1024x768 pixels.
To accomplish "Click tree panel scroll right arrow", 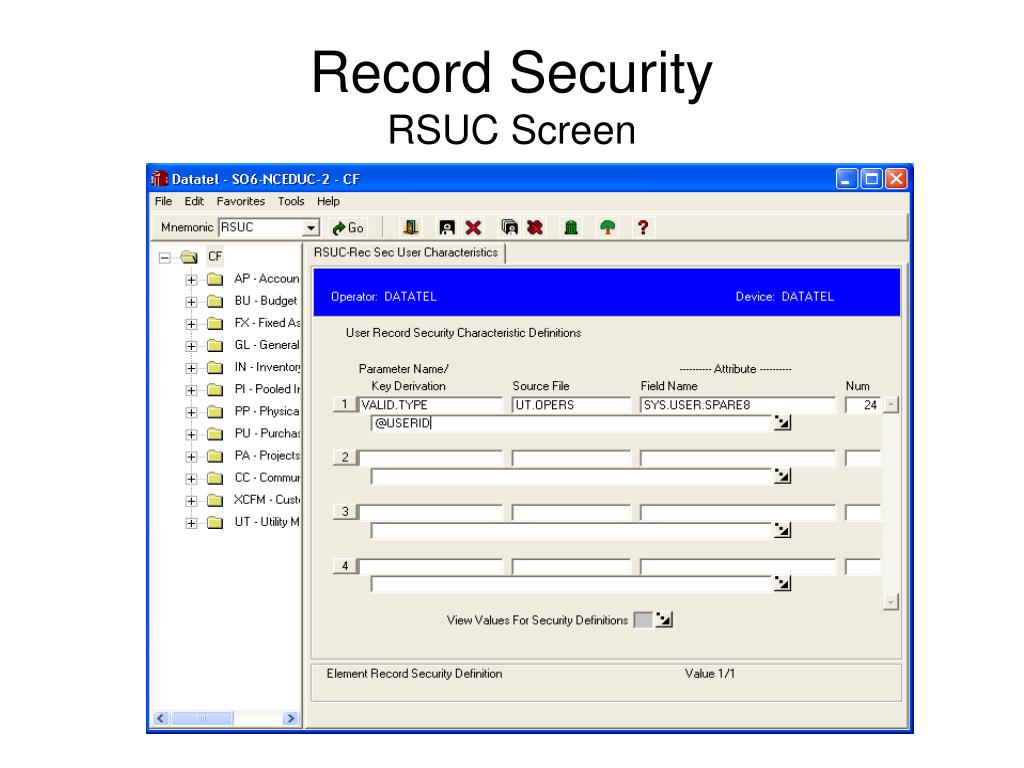I will [291, 718].
